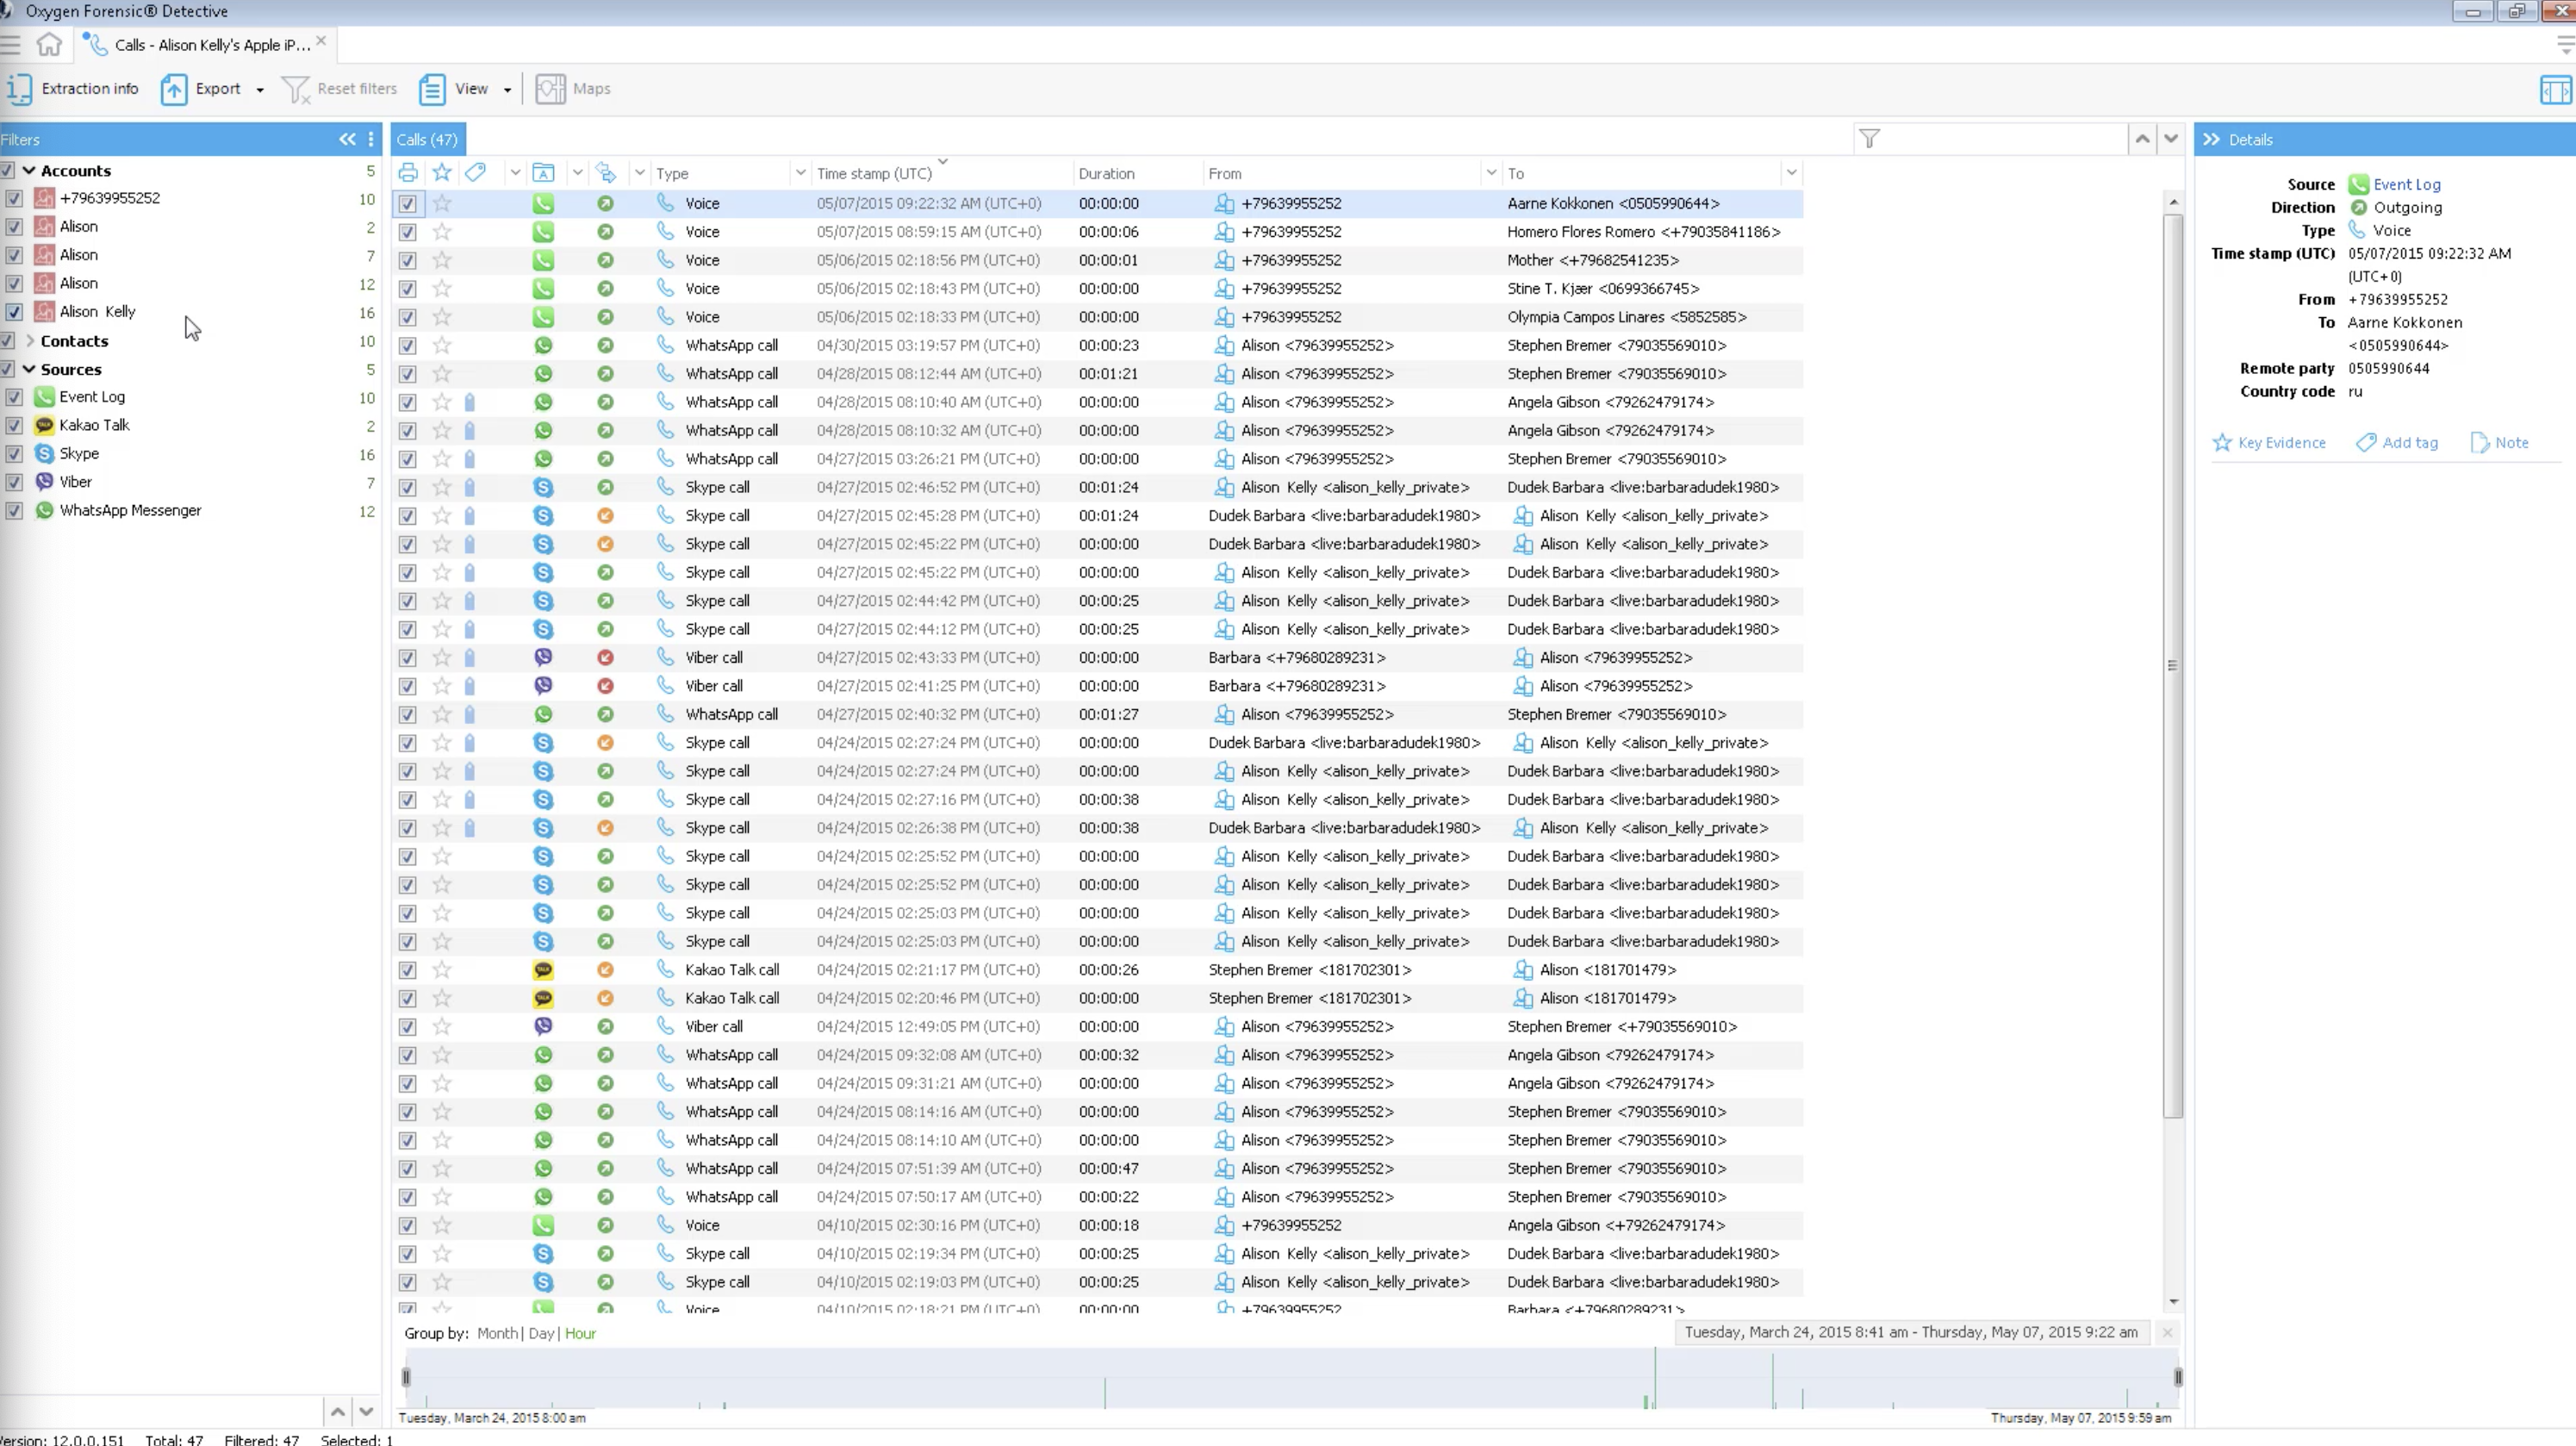Collapse the Details panel chevron
This screenshot has height=1446, width=2576.
pos(2211,140)
